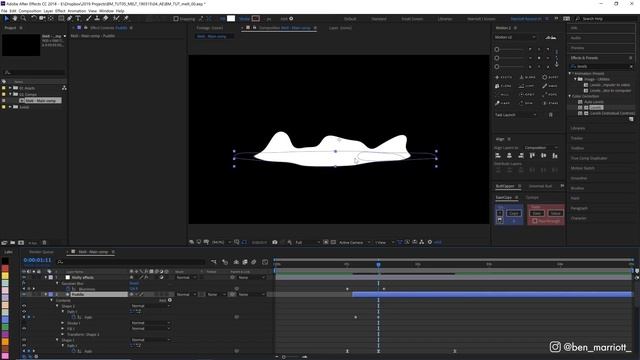640x360 pixels.
Task: Toggle the Path stopwatch under Shape 2
Action: [74, 317]
